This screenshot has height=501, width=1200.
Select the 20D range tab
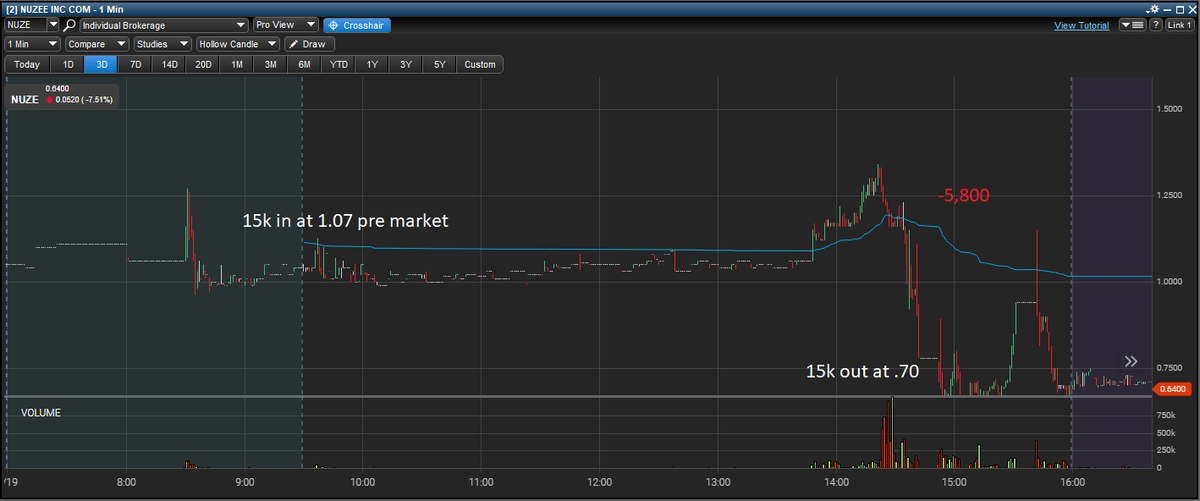tap(203, 64)
